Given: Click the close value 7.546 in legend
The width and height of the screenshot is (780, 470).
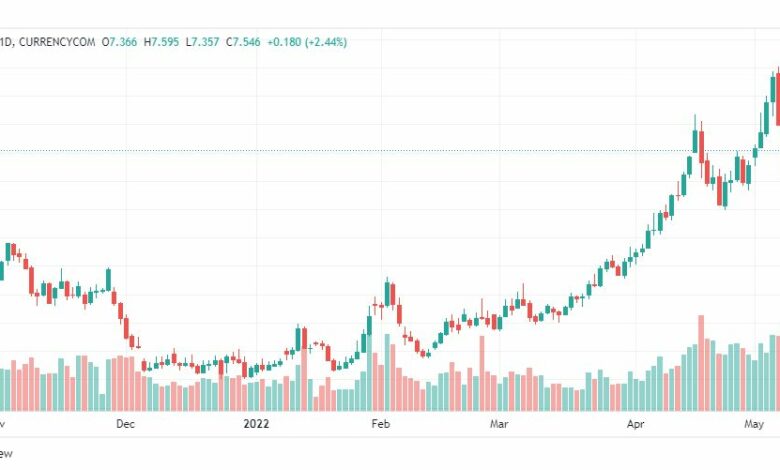Looking at the screenshot, I should click(x=247, y=42).
